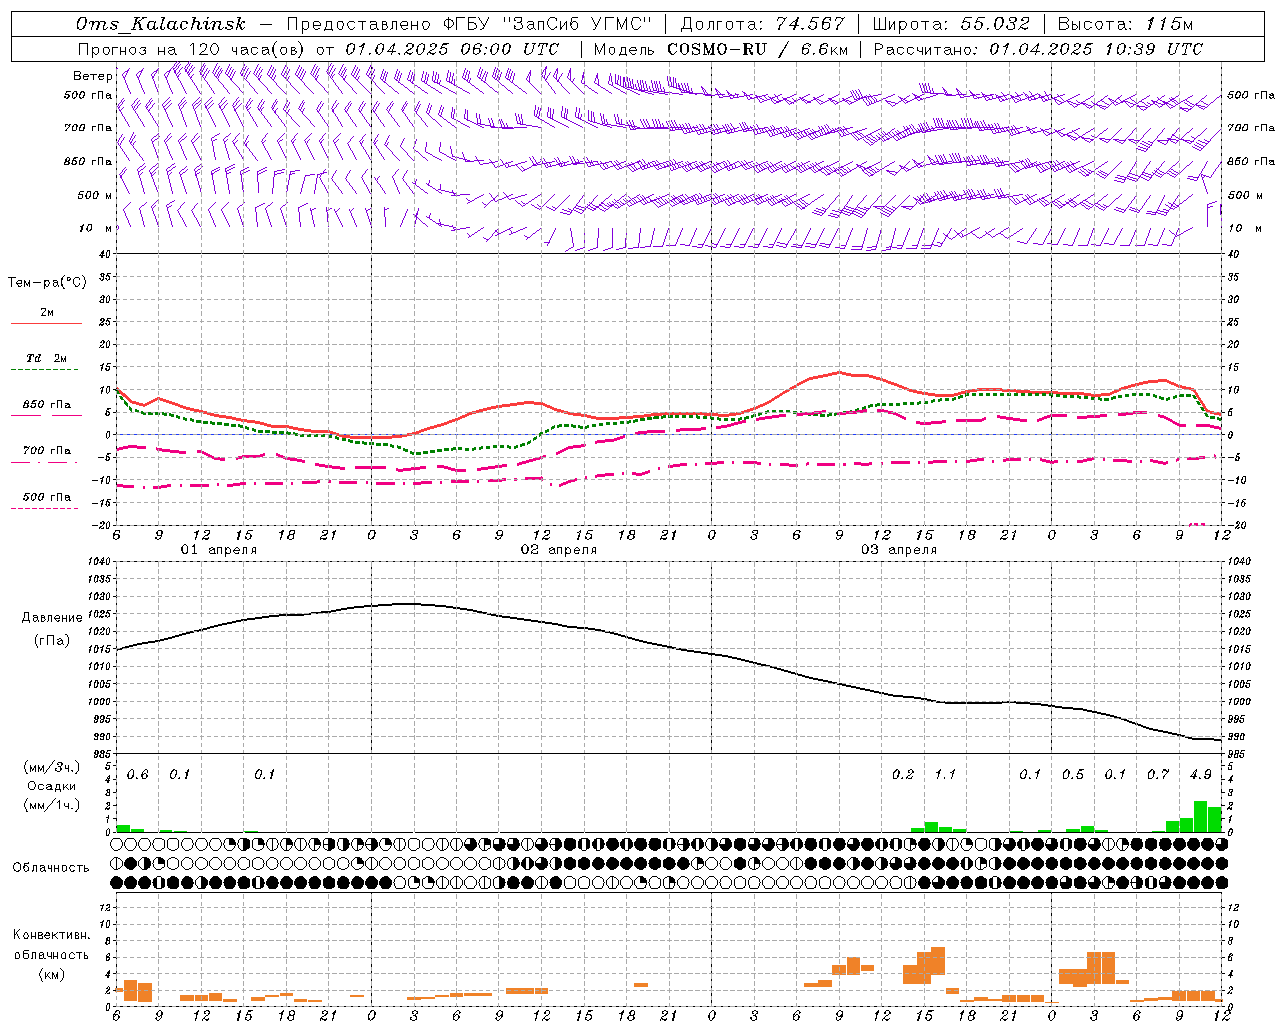
Task: Click the 1.1 precipitation amount value
Action: 945,774
